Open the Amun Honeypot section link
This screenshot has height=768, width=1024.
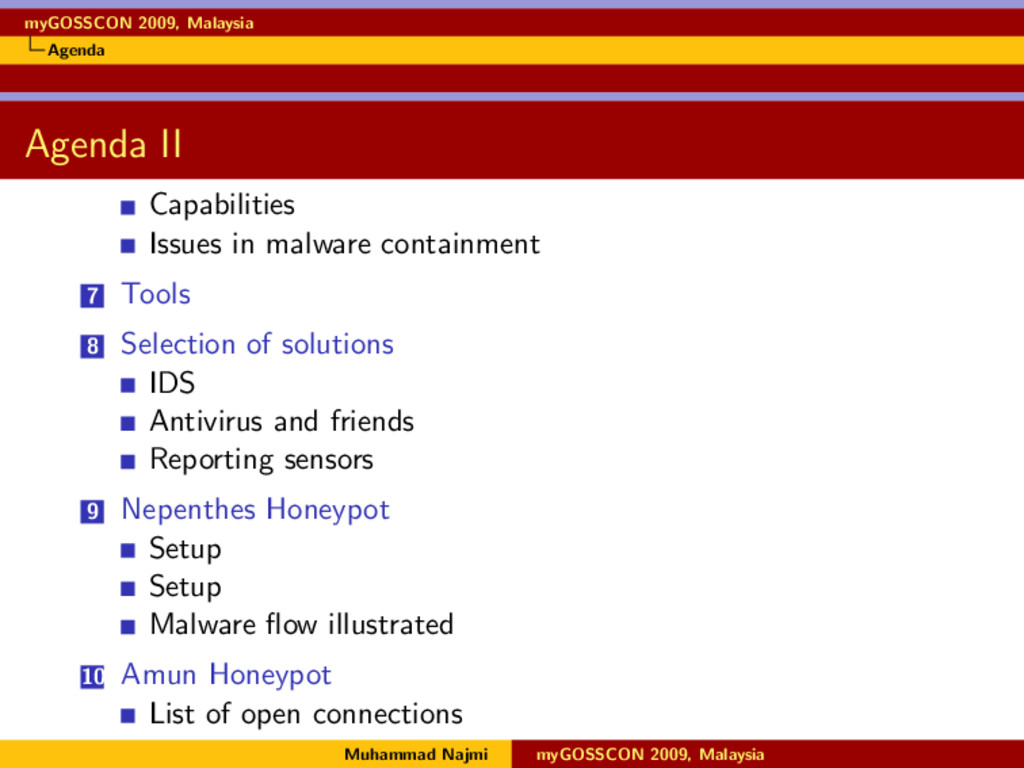(x=227, y=675)
